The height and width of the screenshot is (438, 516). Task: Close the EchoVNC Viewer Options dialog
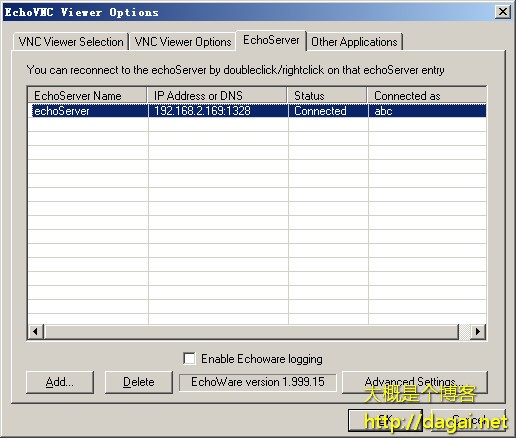[x=503, y=12]
